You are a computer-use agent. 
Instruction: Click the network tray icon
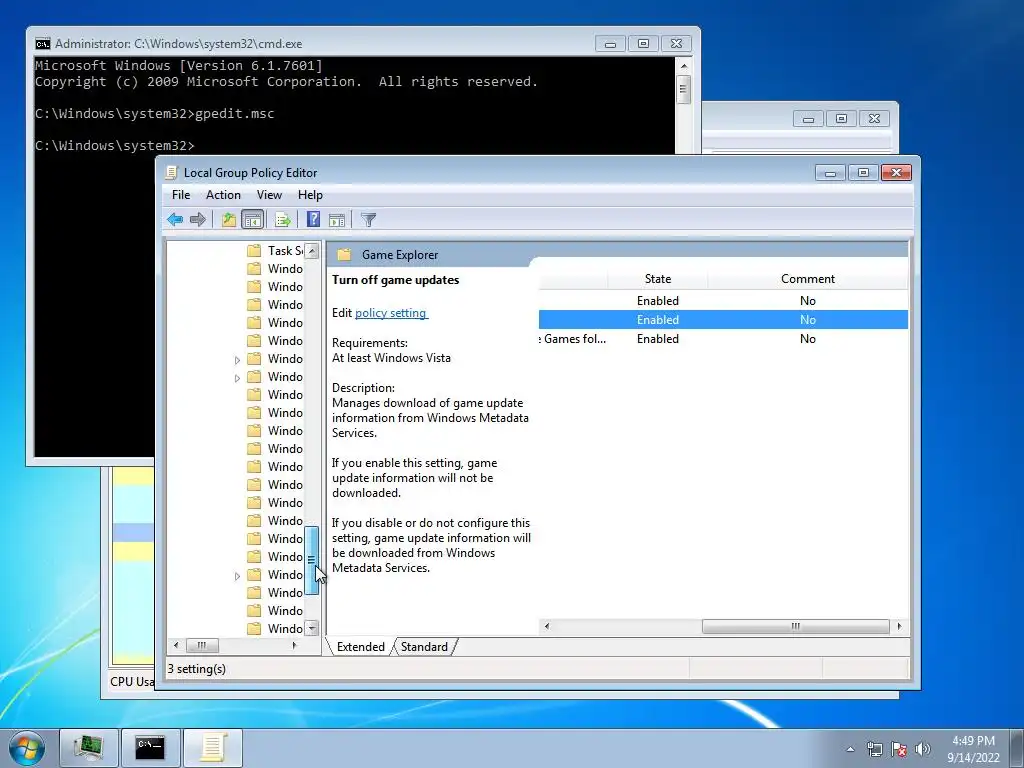click(x=874, y=749)
